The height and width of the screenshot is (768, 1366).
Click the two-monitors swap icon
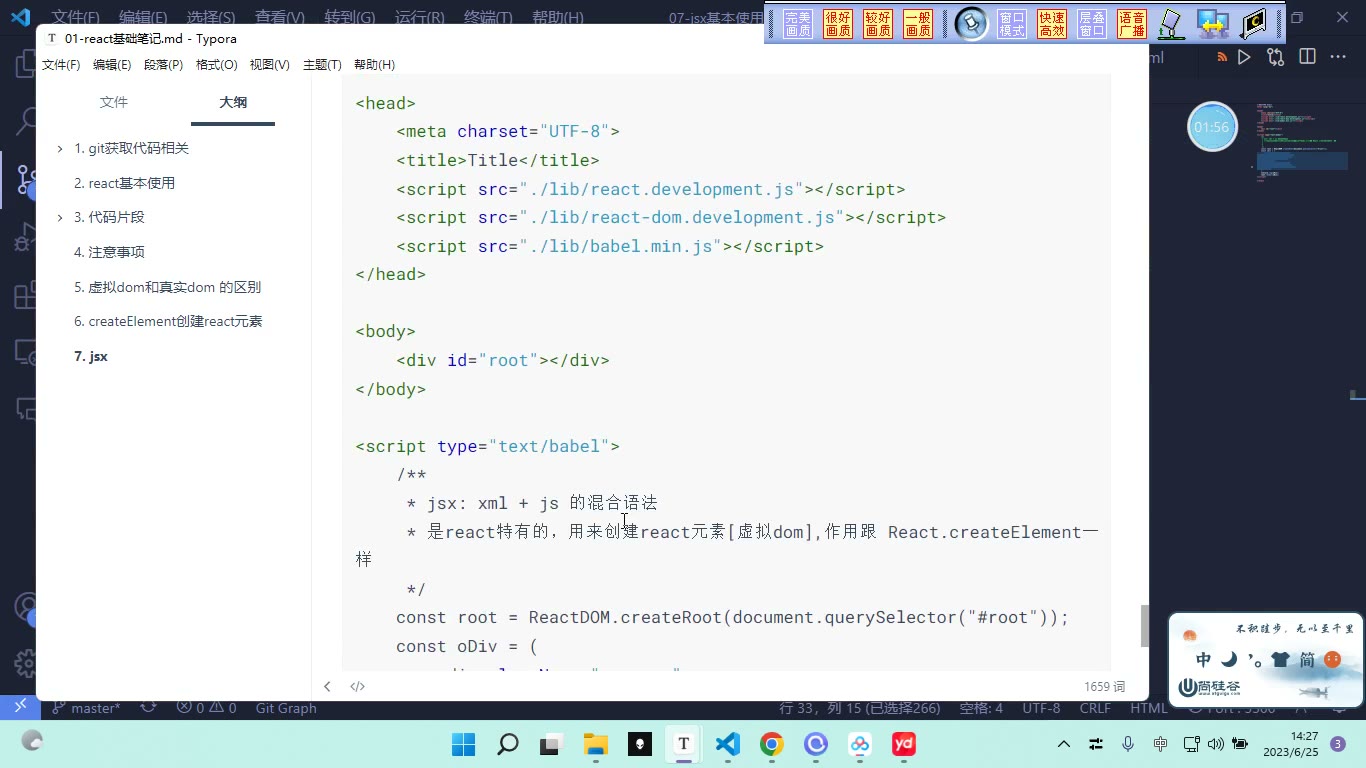point(1213,24)
